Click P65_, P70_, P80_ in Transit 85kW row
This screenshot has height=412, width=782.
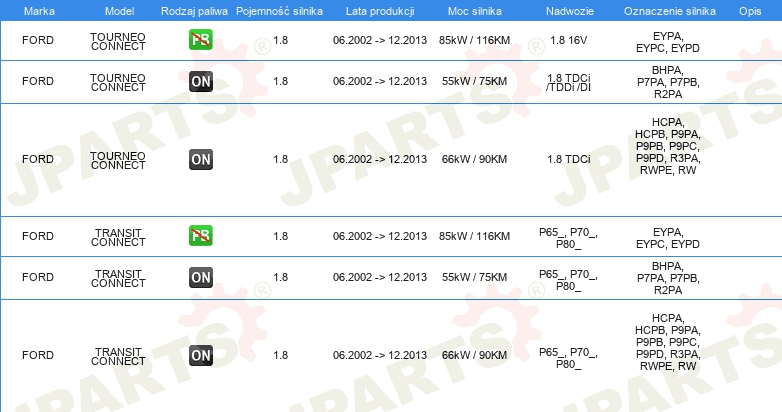569,238
